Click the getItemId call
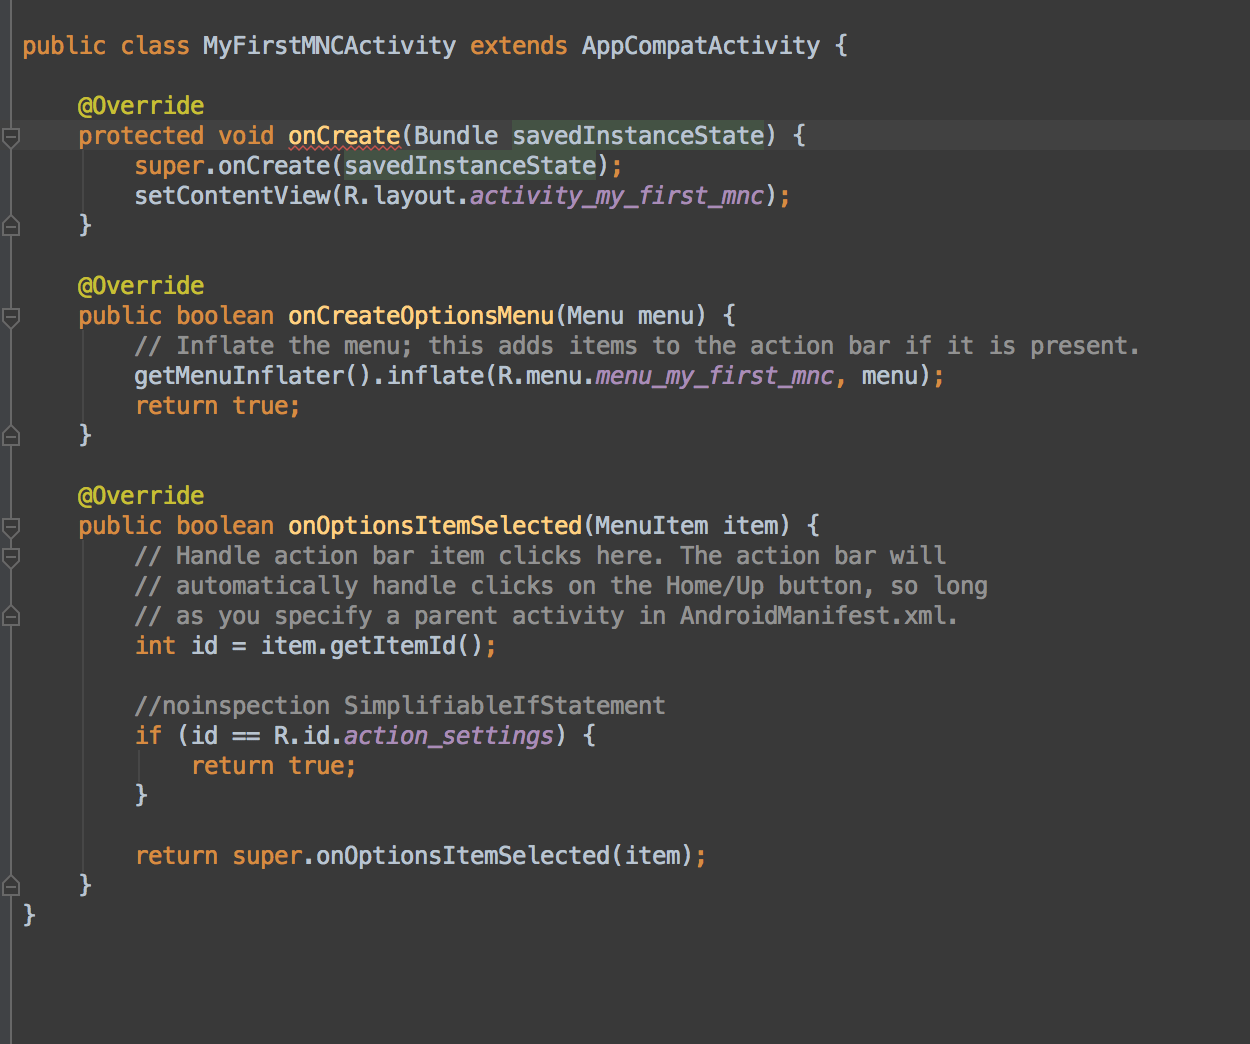1250x1044 pixels. click(393, 646)
